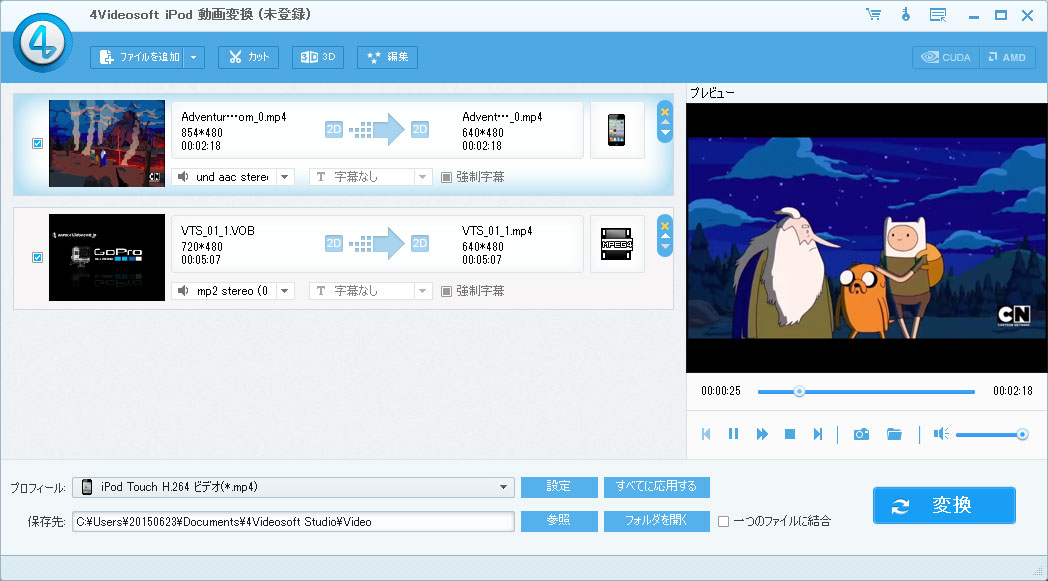
Task: Skip to next file in preview
Action: pyautogui.click(x=817, y=434)
